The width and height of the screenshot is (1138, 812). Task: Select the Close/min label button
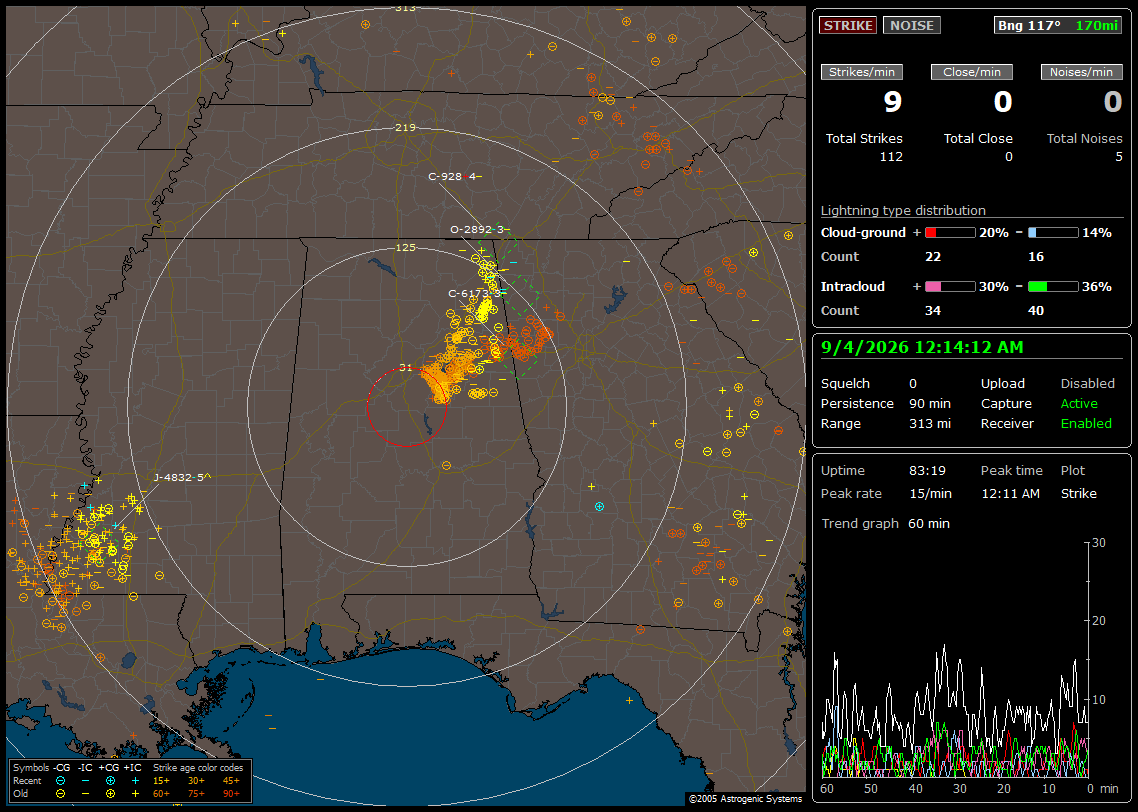972,72
